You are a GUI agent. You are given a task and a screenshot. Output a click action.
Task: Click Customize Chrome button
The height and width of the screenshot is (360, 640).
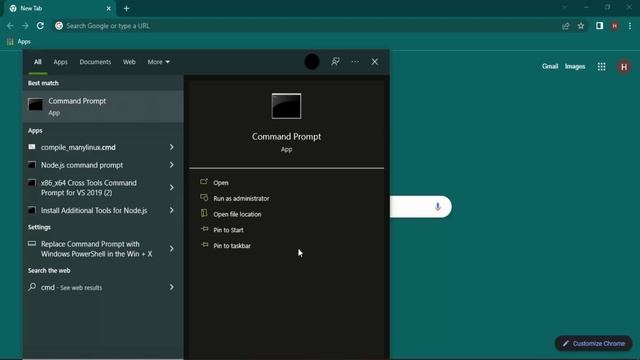593,344
